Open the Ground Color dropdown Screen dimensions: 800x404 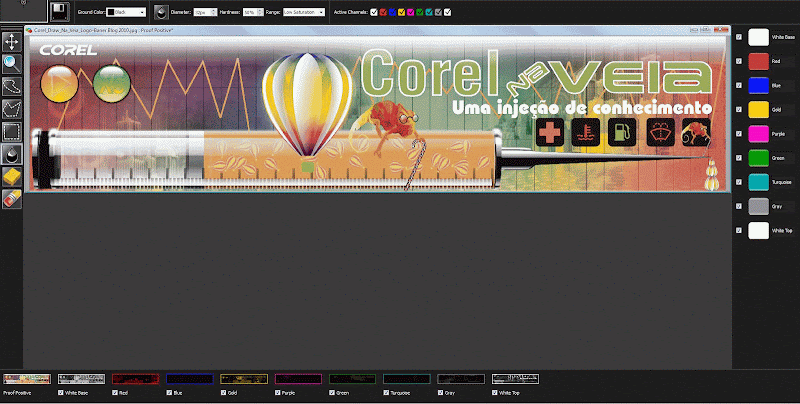coord(126,12)
